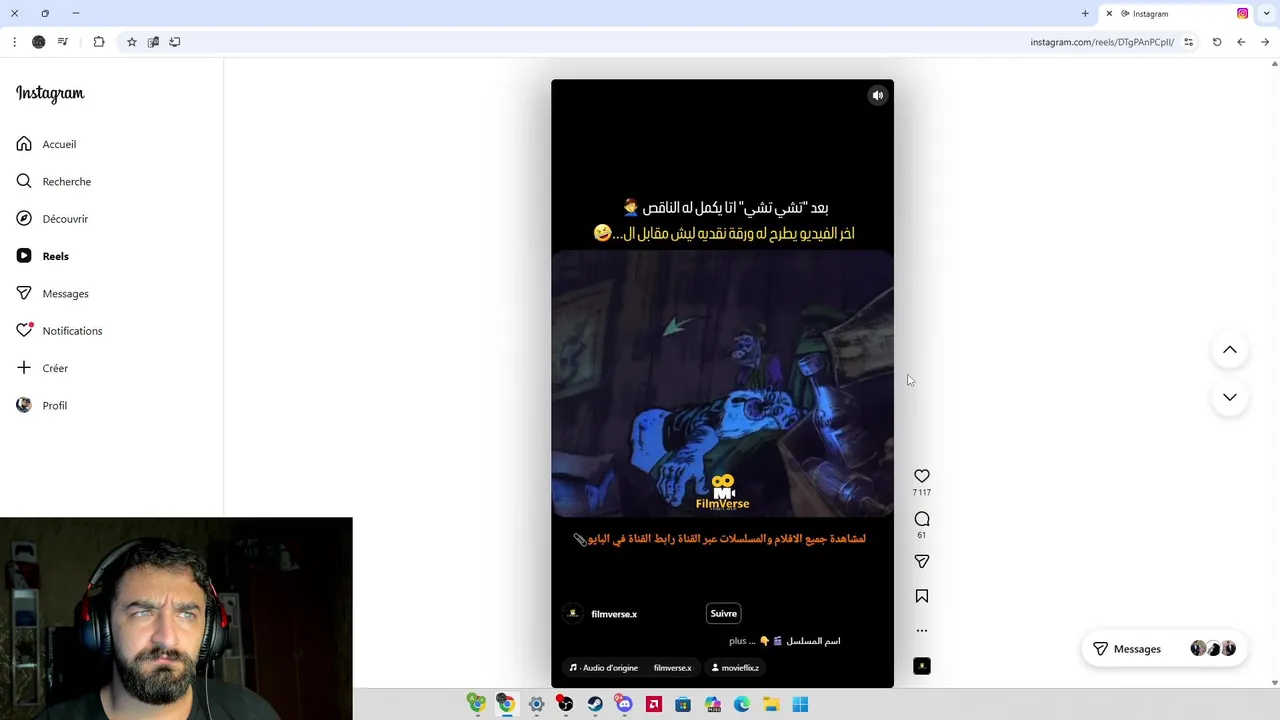This screenshot has height=720, width=1280.
Task: Go to previous reel with up chevron
Action: (1230, 350)
